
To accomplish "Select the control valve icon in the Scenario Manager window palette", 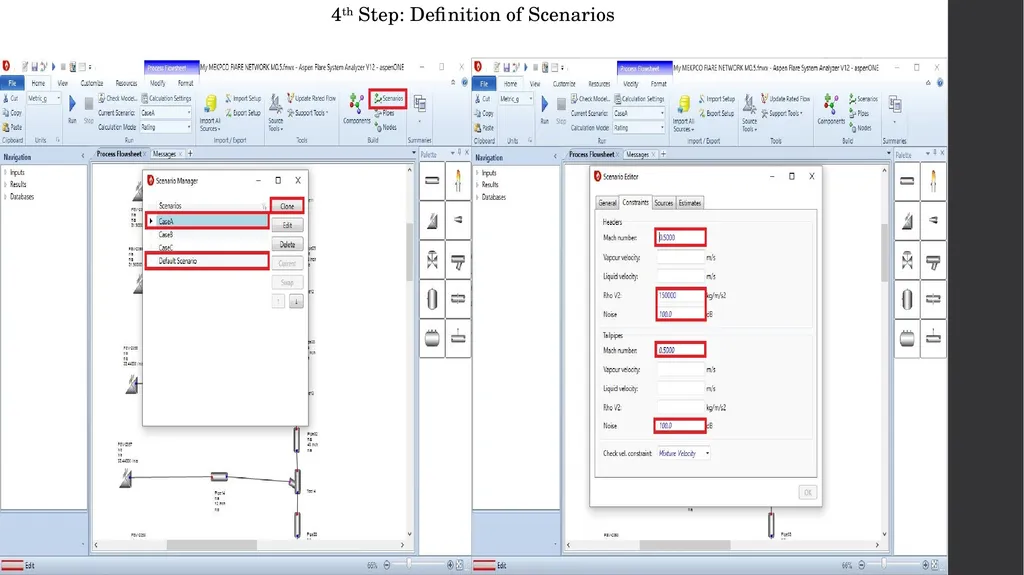I will coord(432,261).
